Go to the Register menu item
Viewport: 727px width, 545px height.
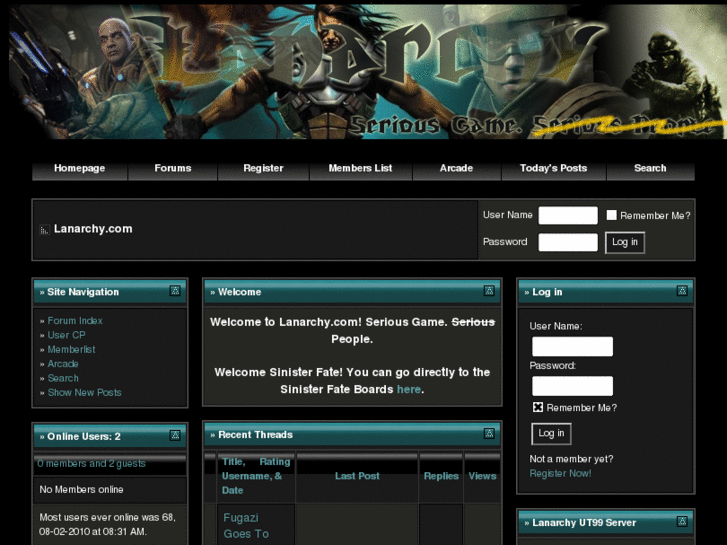click(263, 168)
